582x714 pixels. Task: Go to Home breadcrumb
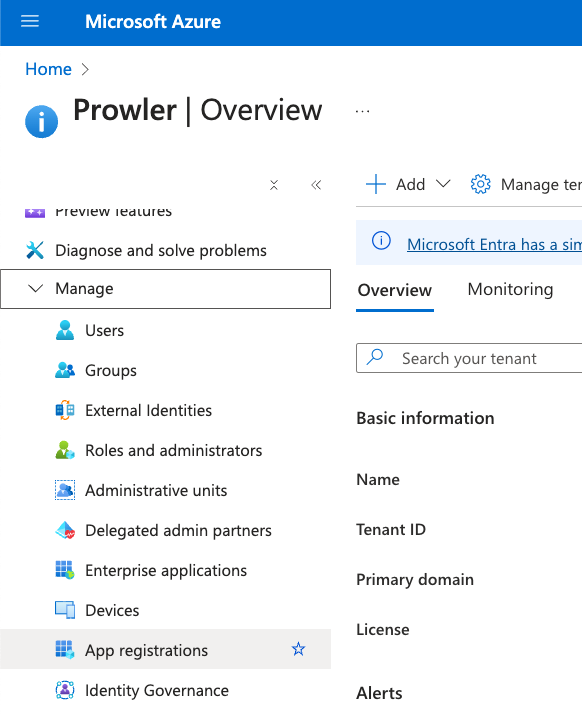point(48,69)
